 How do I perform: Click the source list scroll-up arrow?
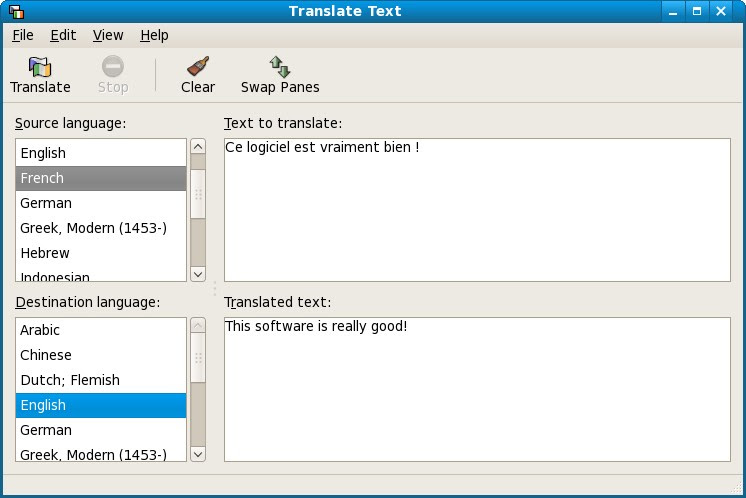pos(198,146)
